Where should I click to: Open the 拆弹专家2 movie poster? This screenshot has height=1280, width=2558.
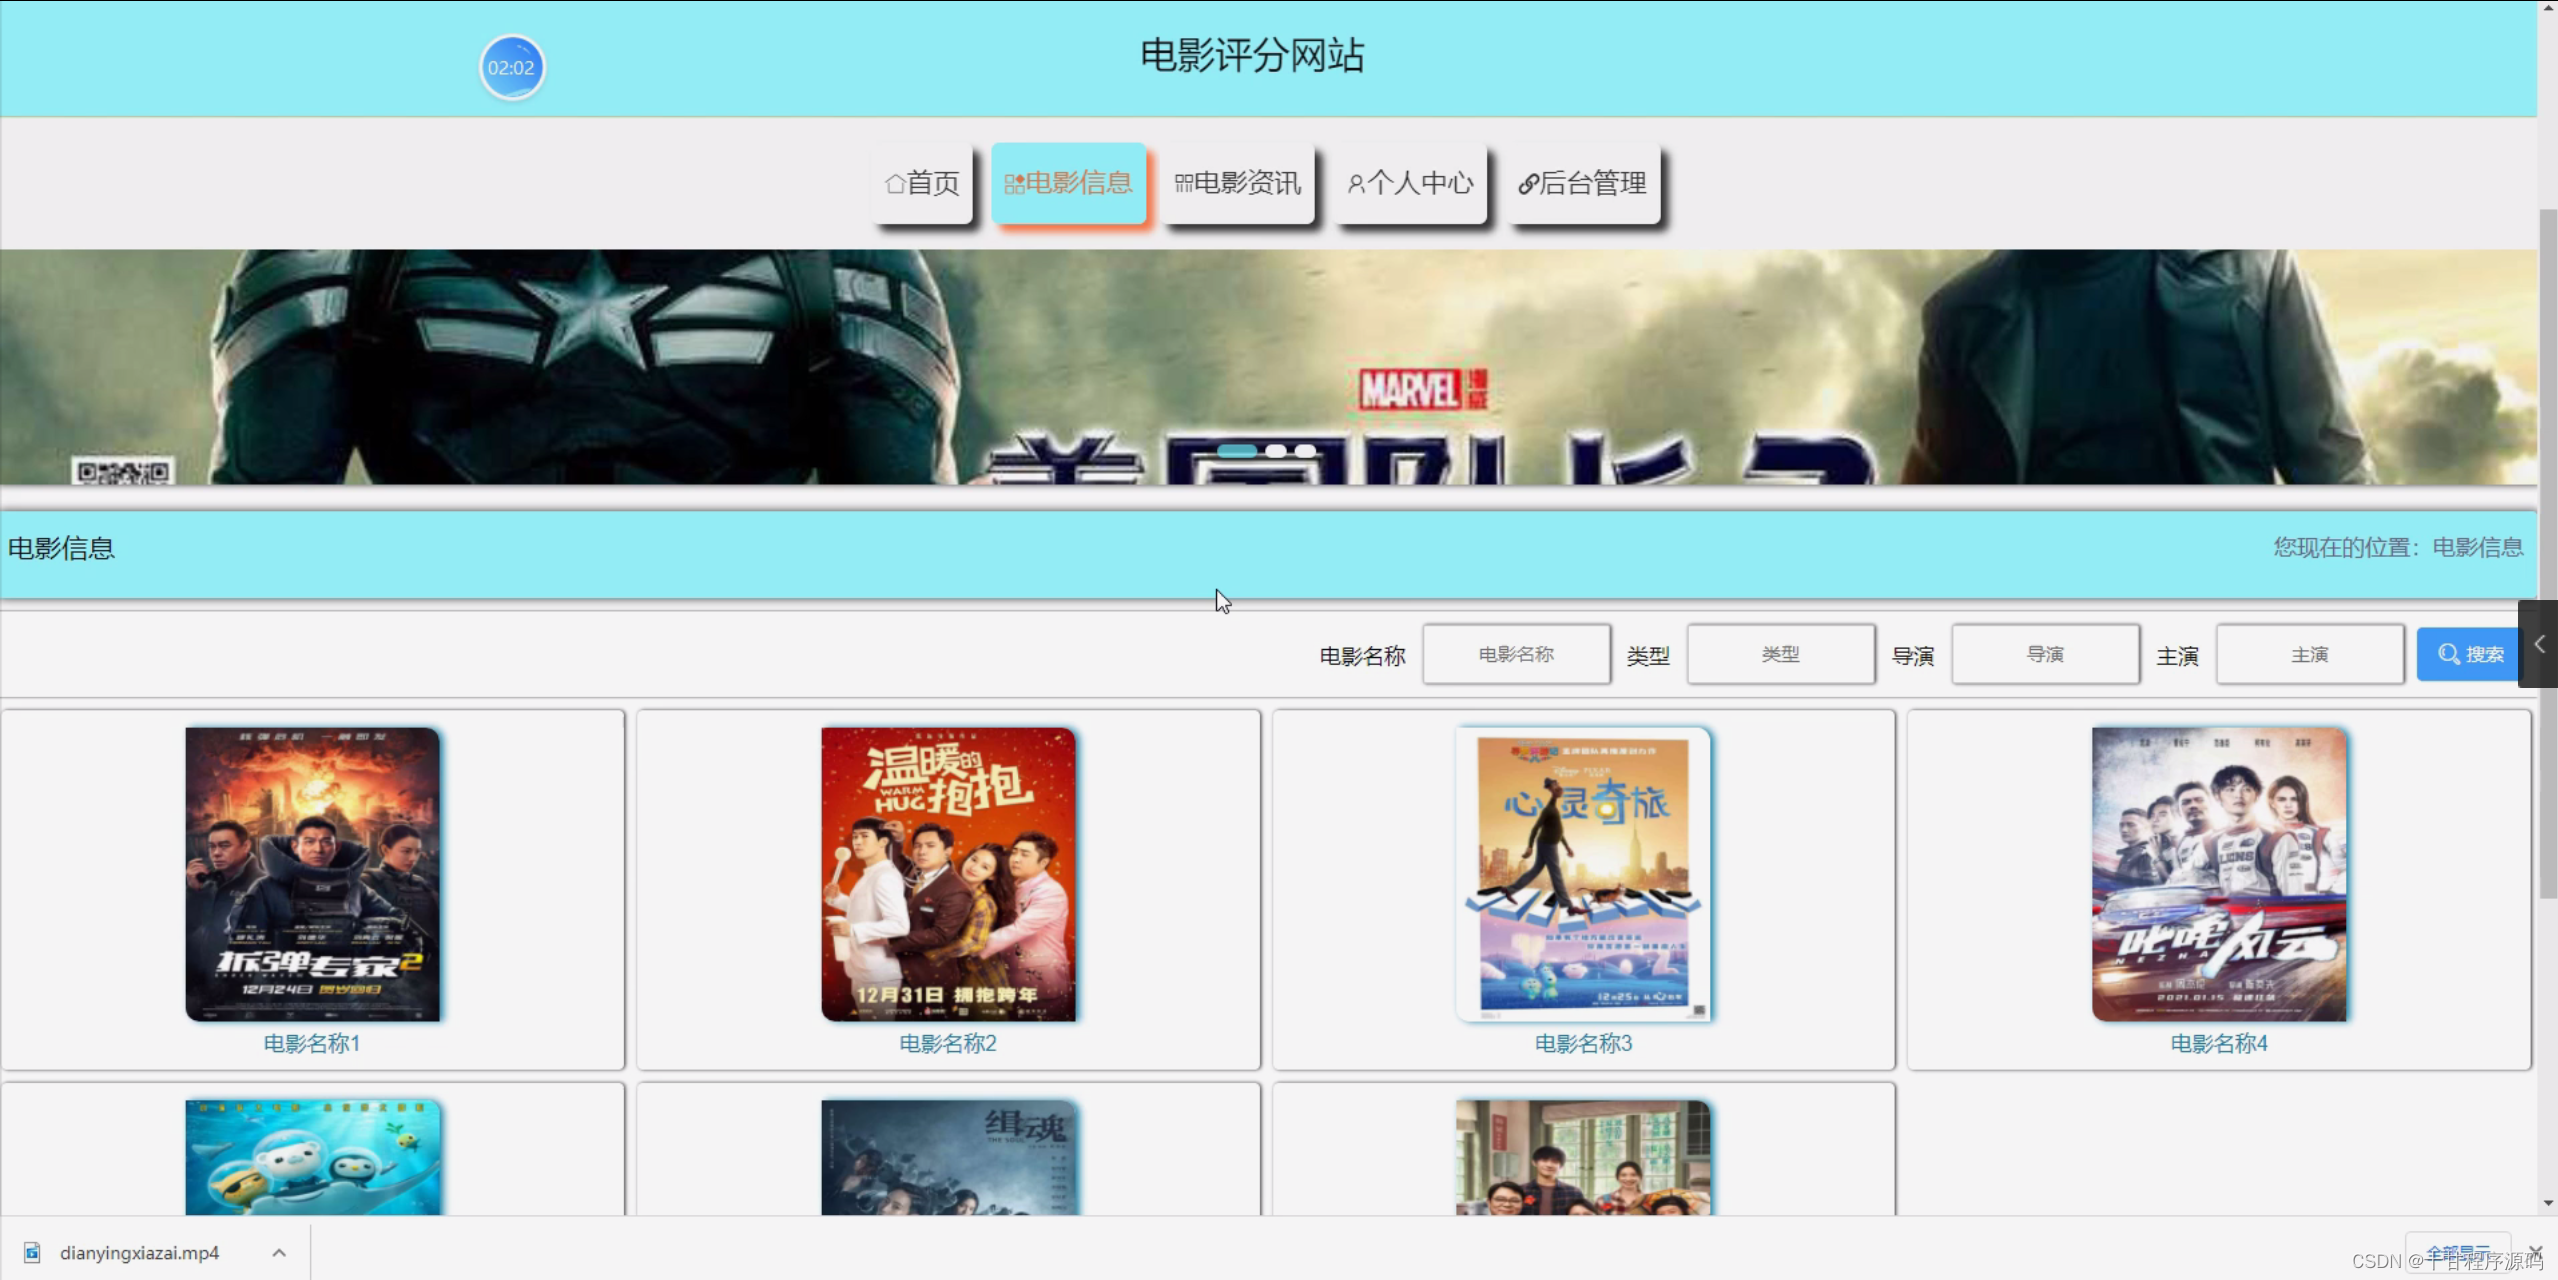coord(312,874)
